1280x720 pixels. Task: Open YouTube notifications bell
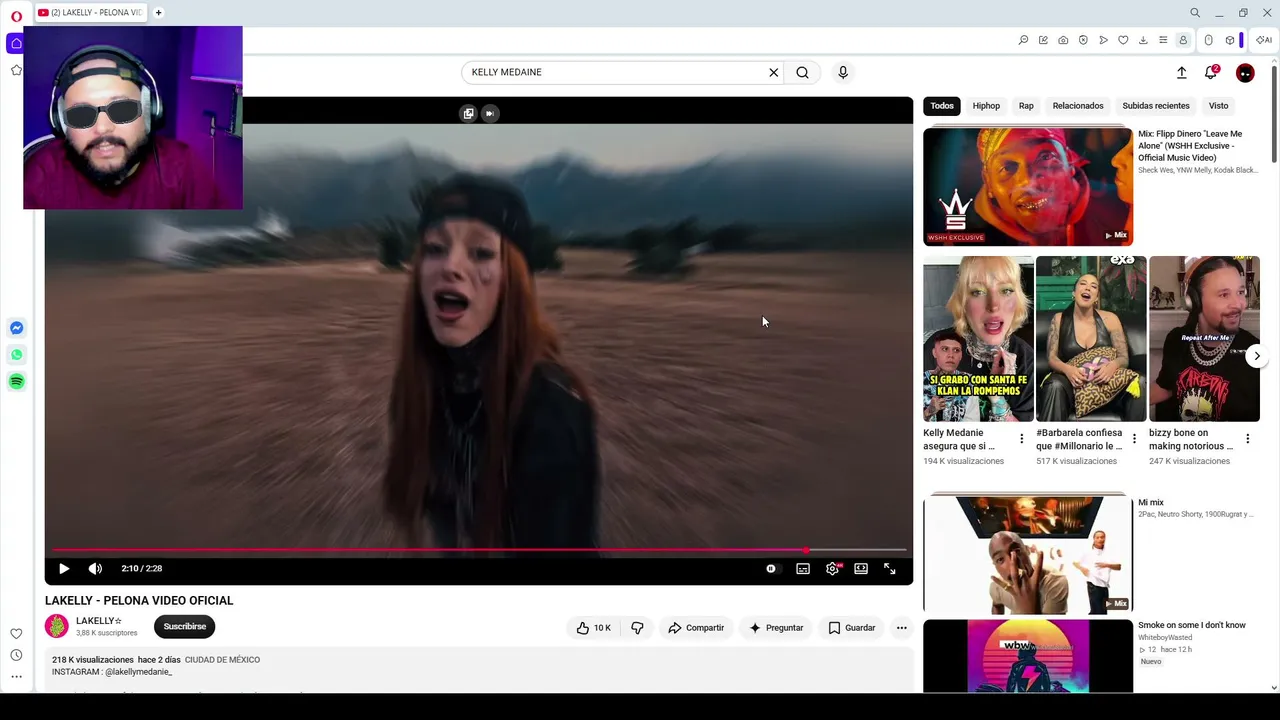[1211, 72]
